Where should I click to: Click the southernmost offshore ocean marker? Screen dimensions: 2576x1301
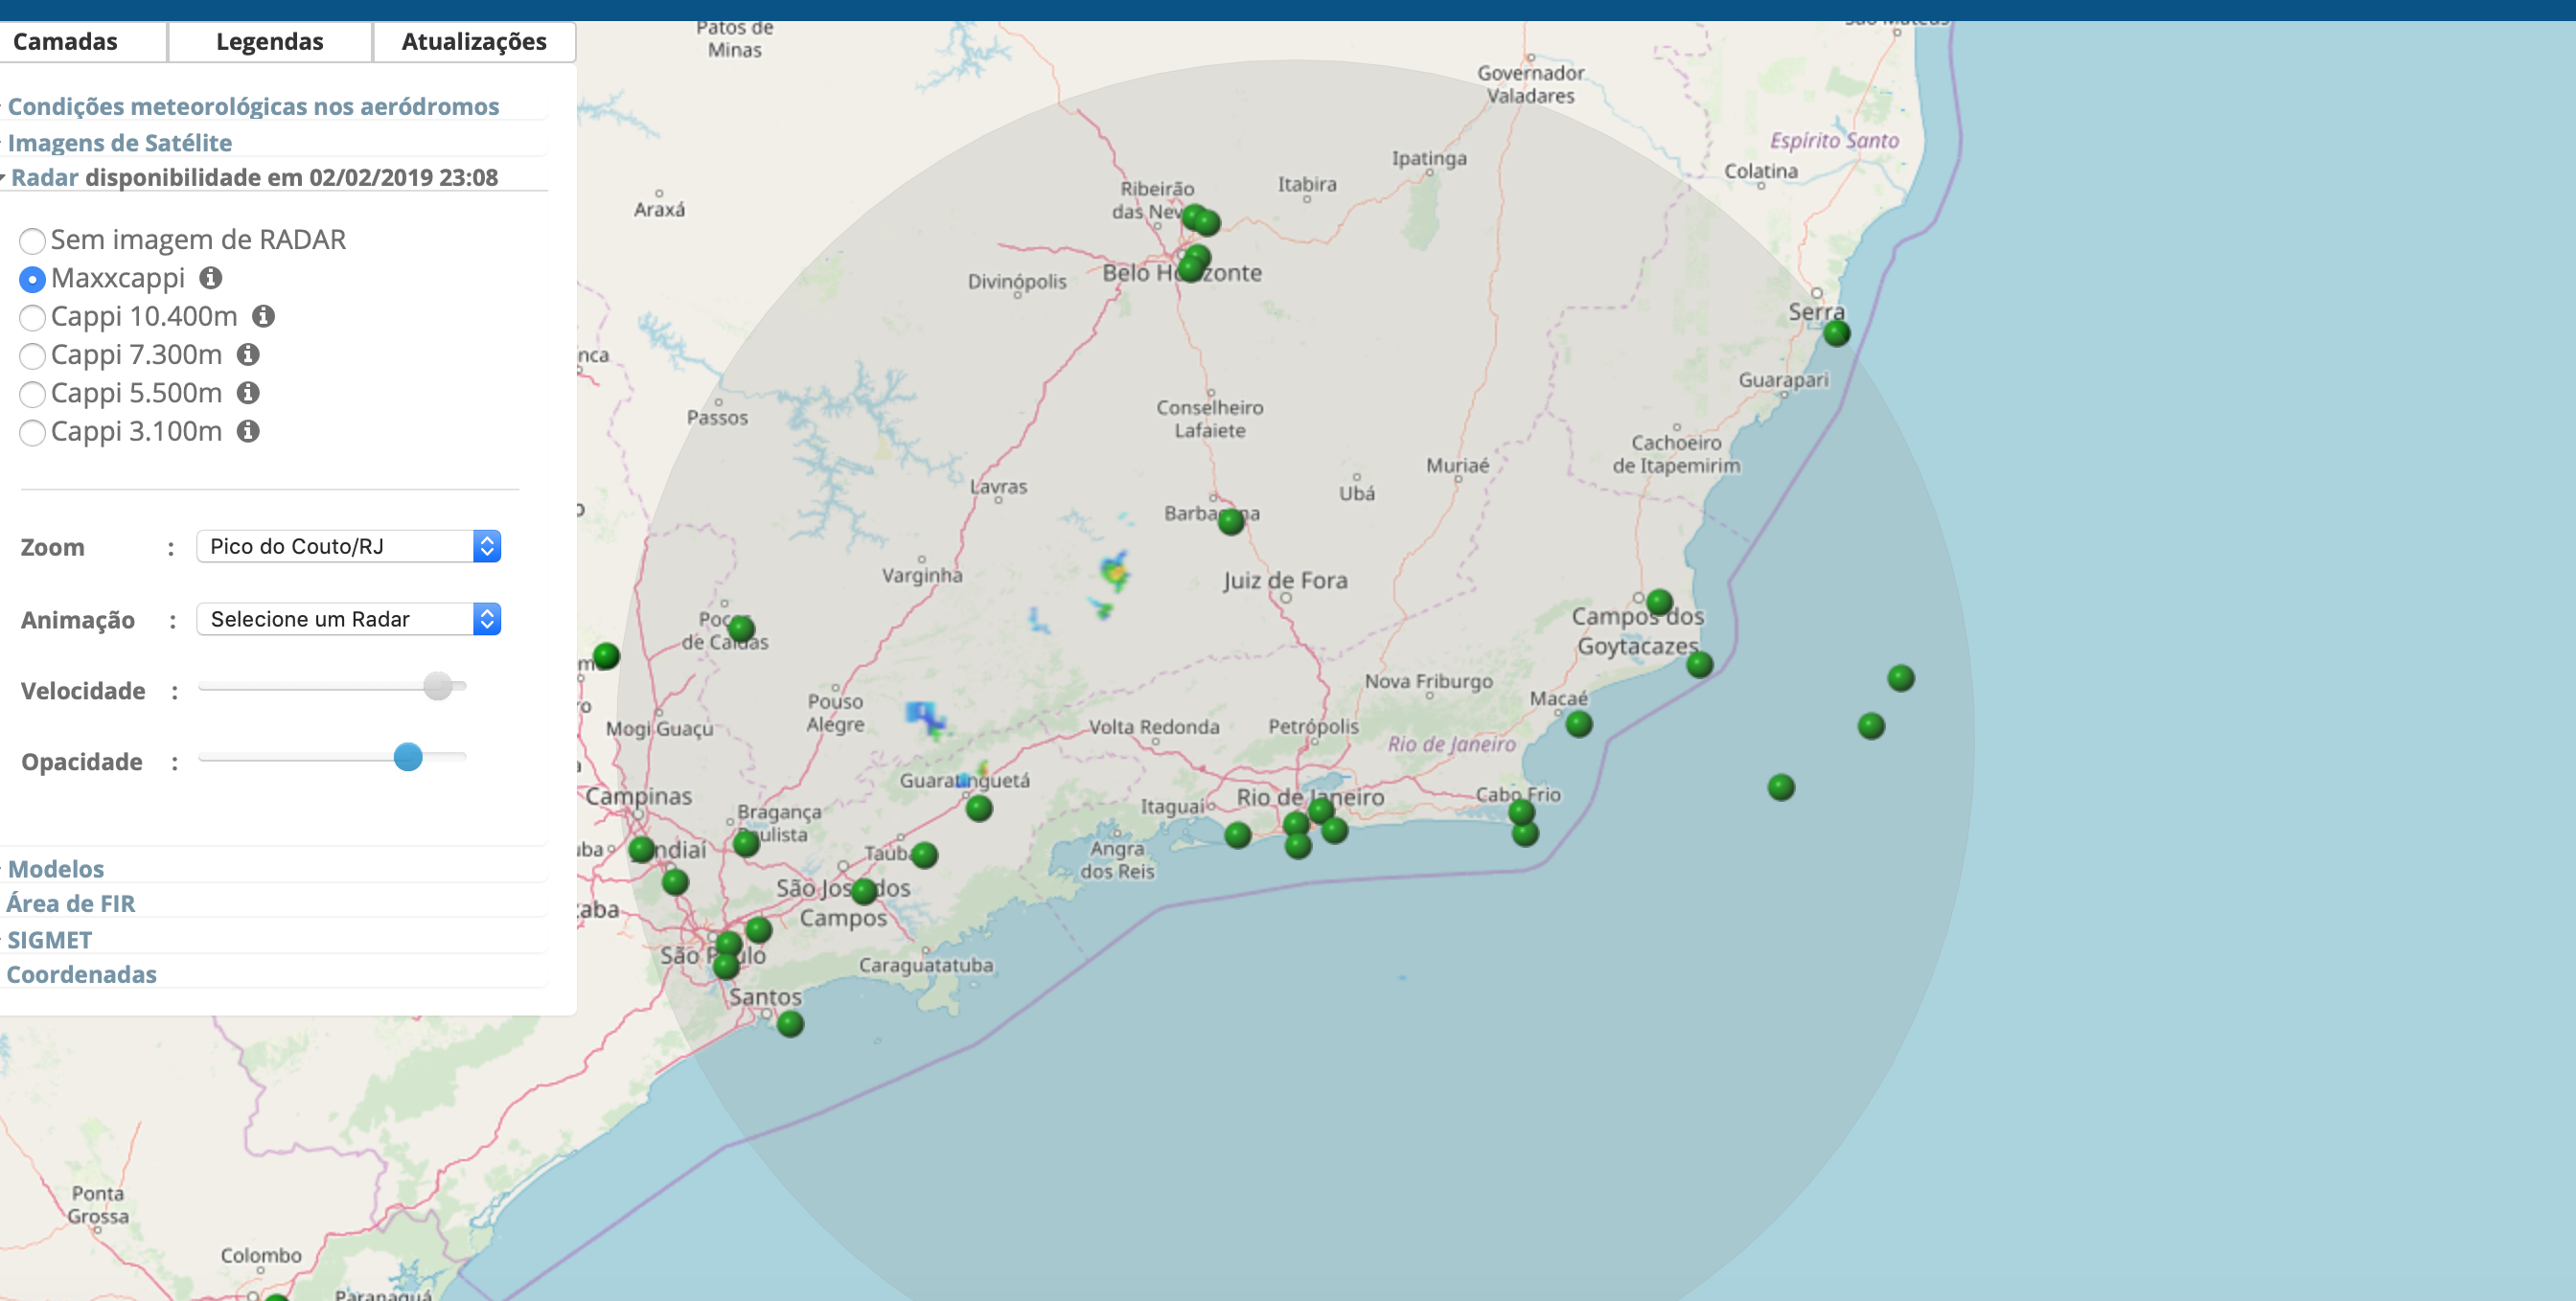point(1780,787)
